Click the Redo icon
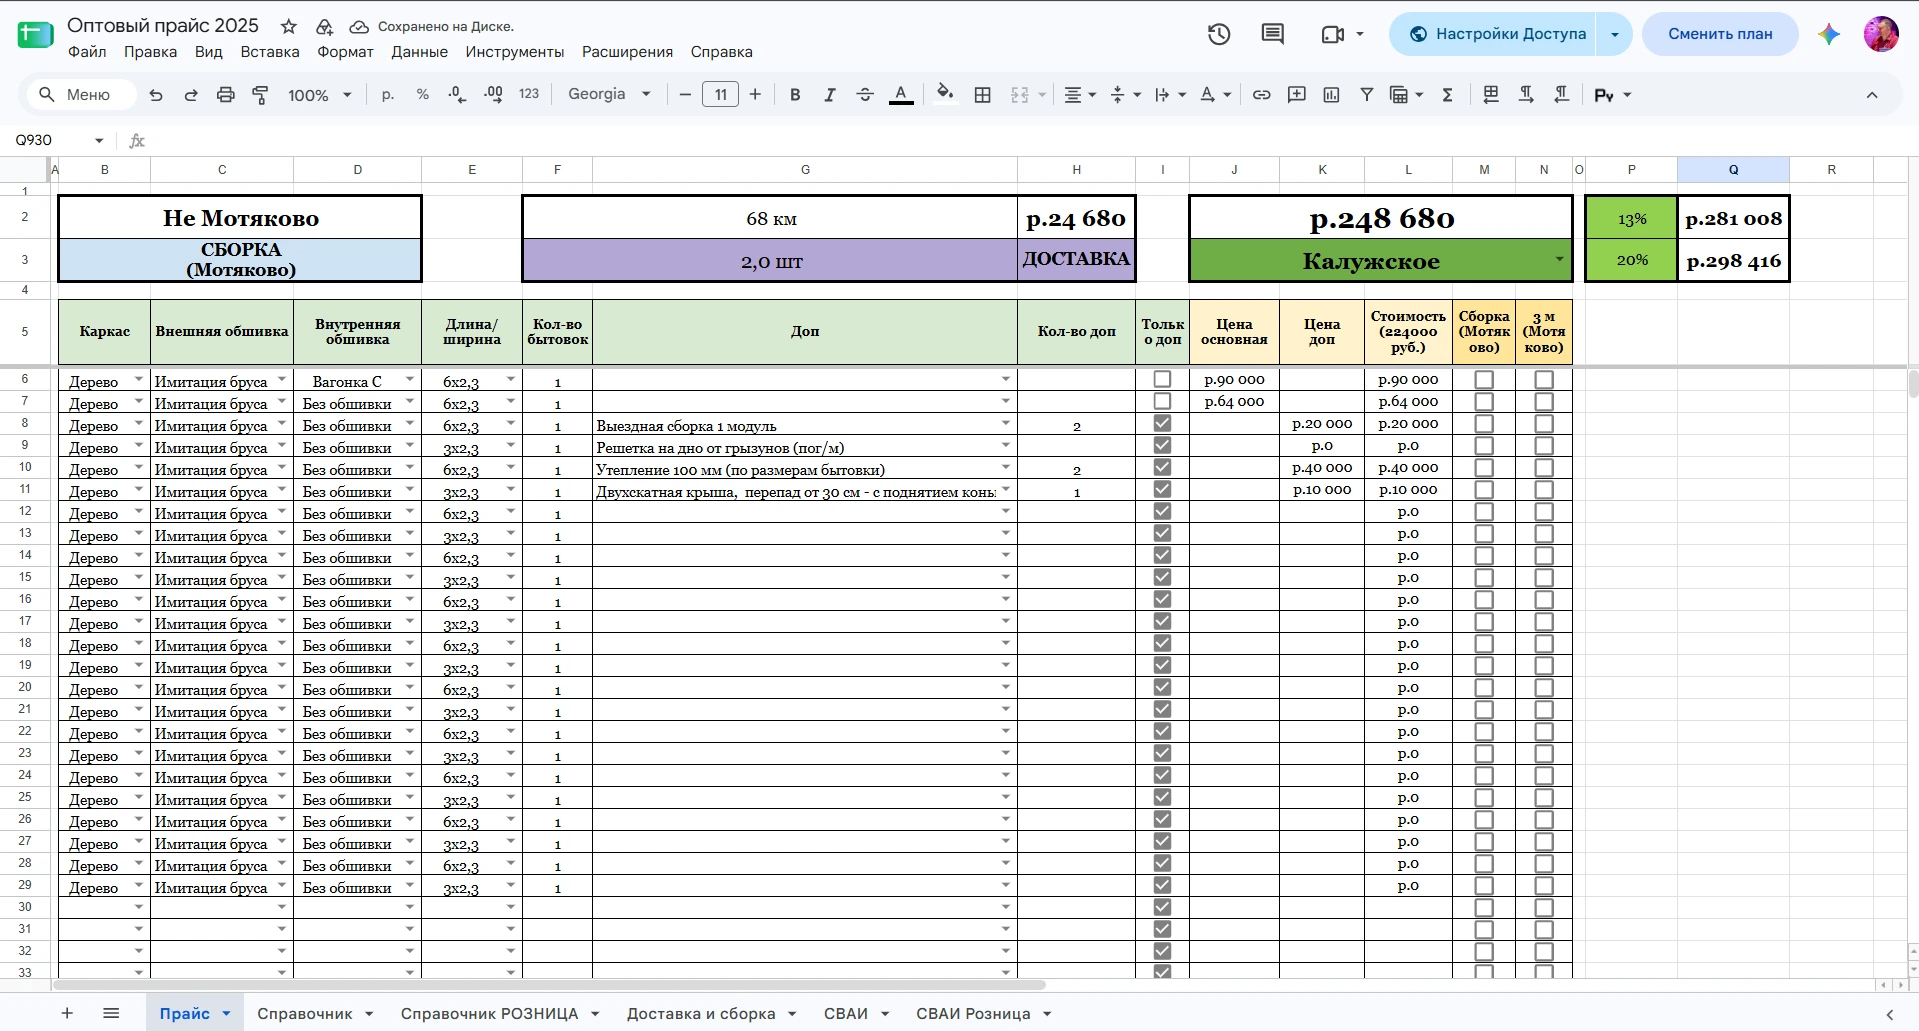This screenshot has height=1031, width=1919. click(191, 95)
